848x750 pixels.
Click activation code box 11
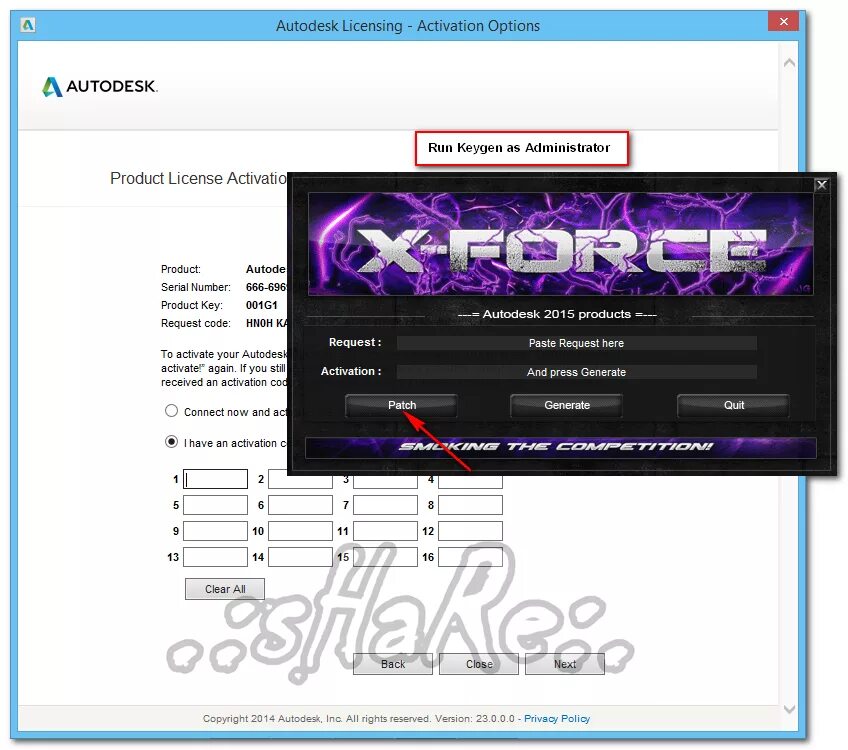pos(385,531)
